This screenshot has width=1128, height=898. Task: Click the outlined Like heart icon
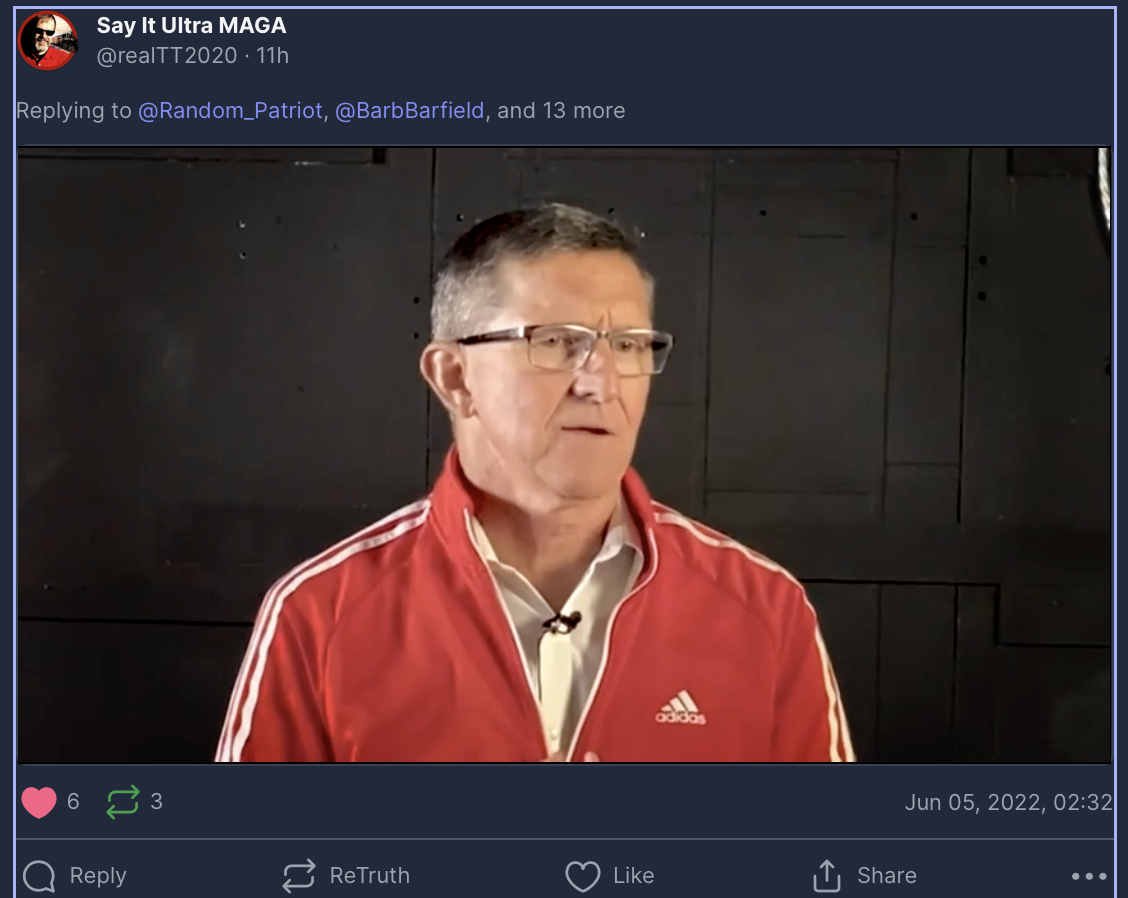point(583,876)
